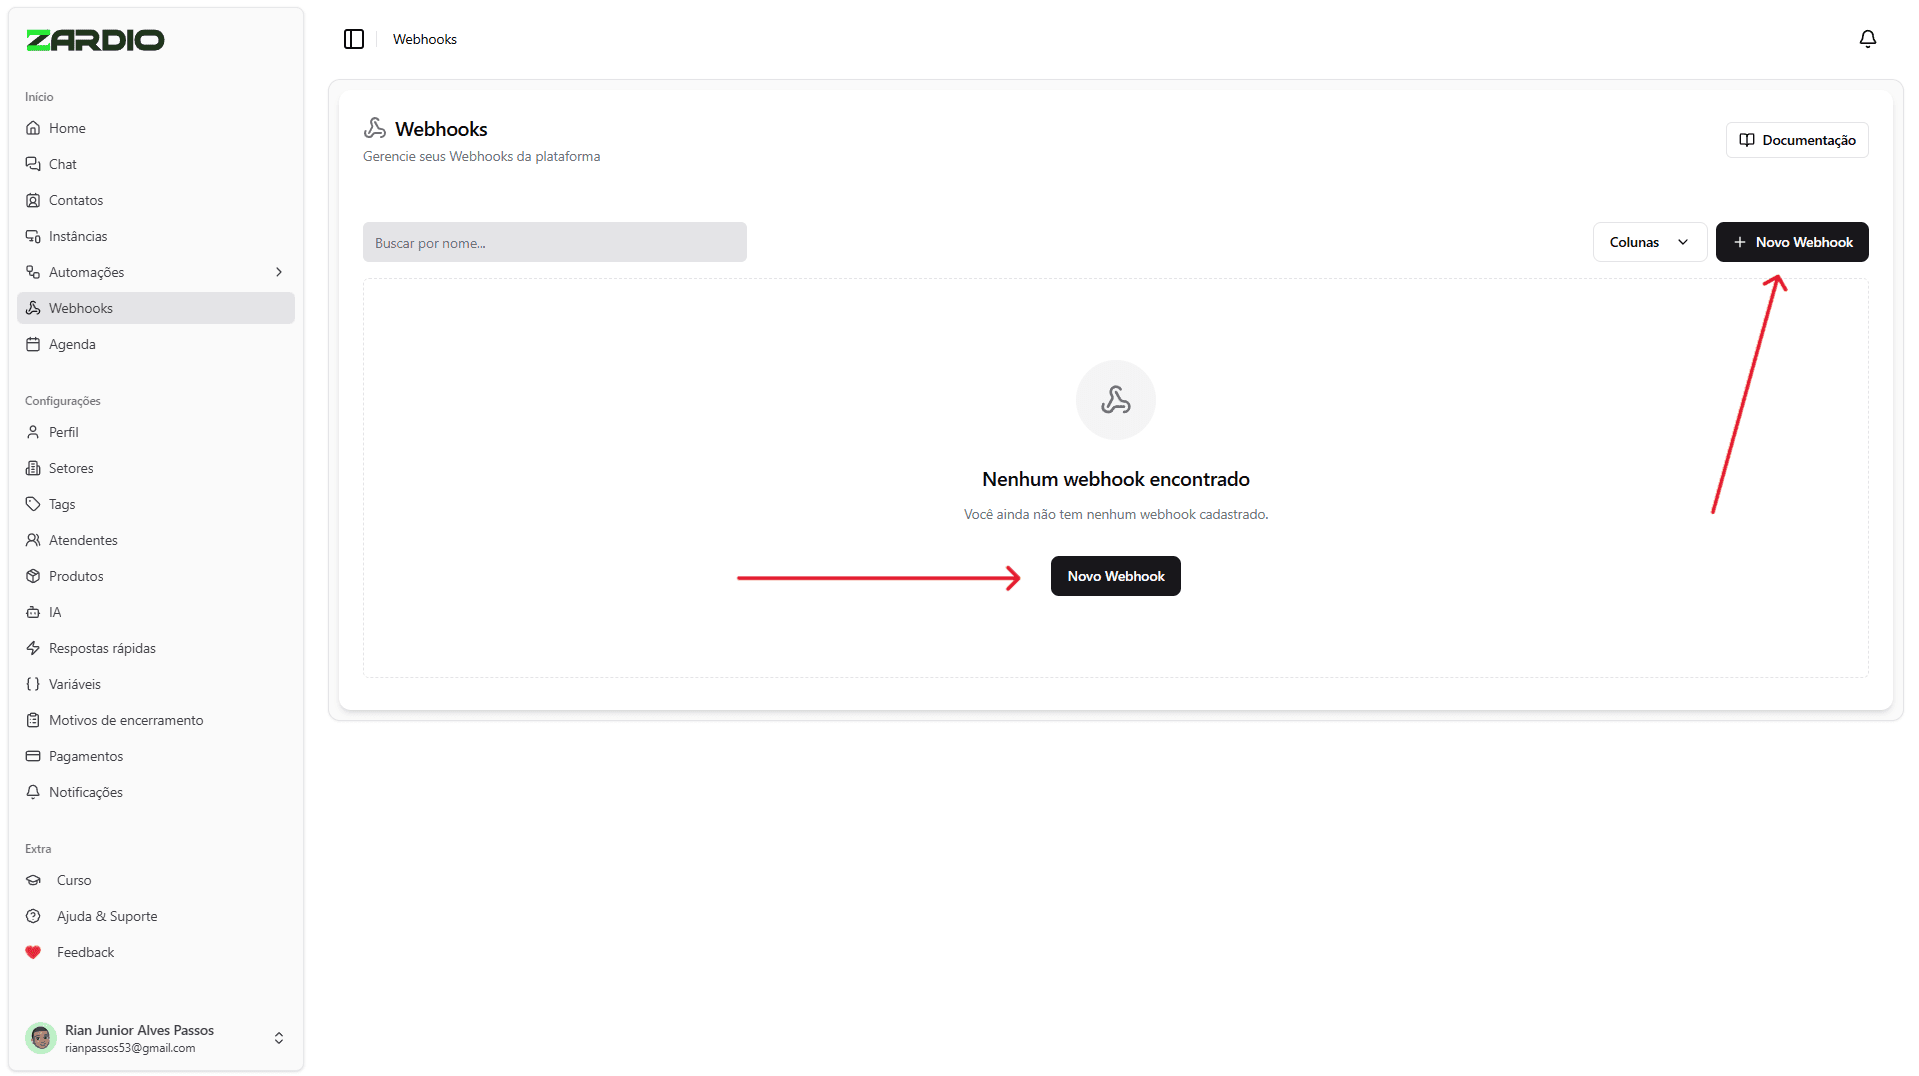Click the Feedback heart item
The width and height of the screenshot is (1919, 1076).
coord(85,951)
